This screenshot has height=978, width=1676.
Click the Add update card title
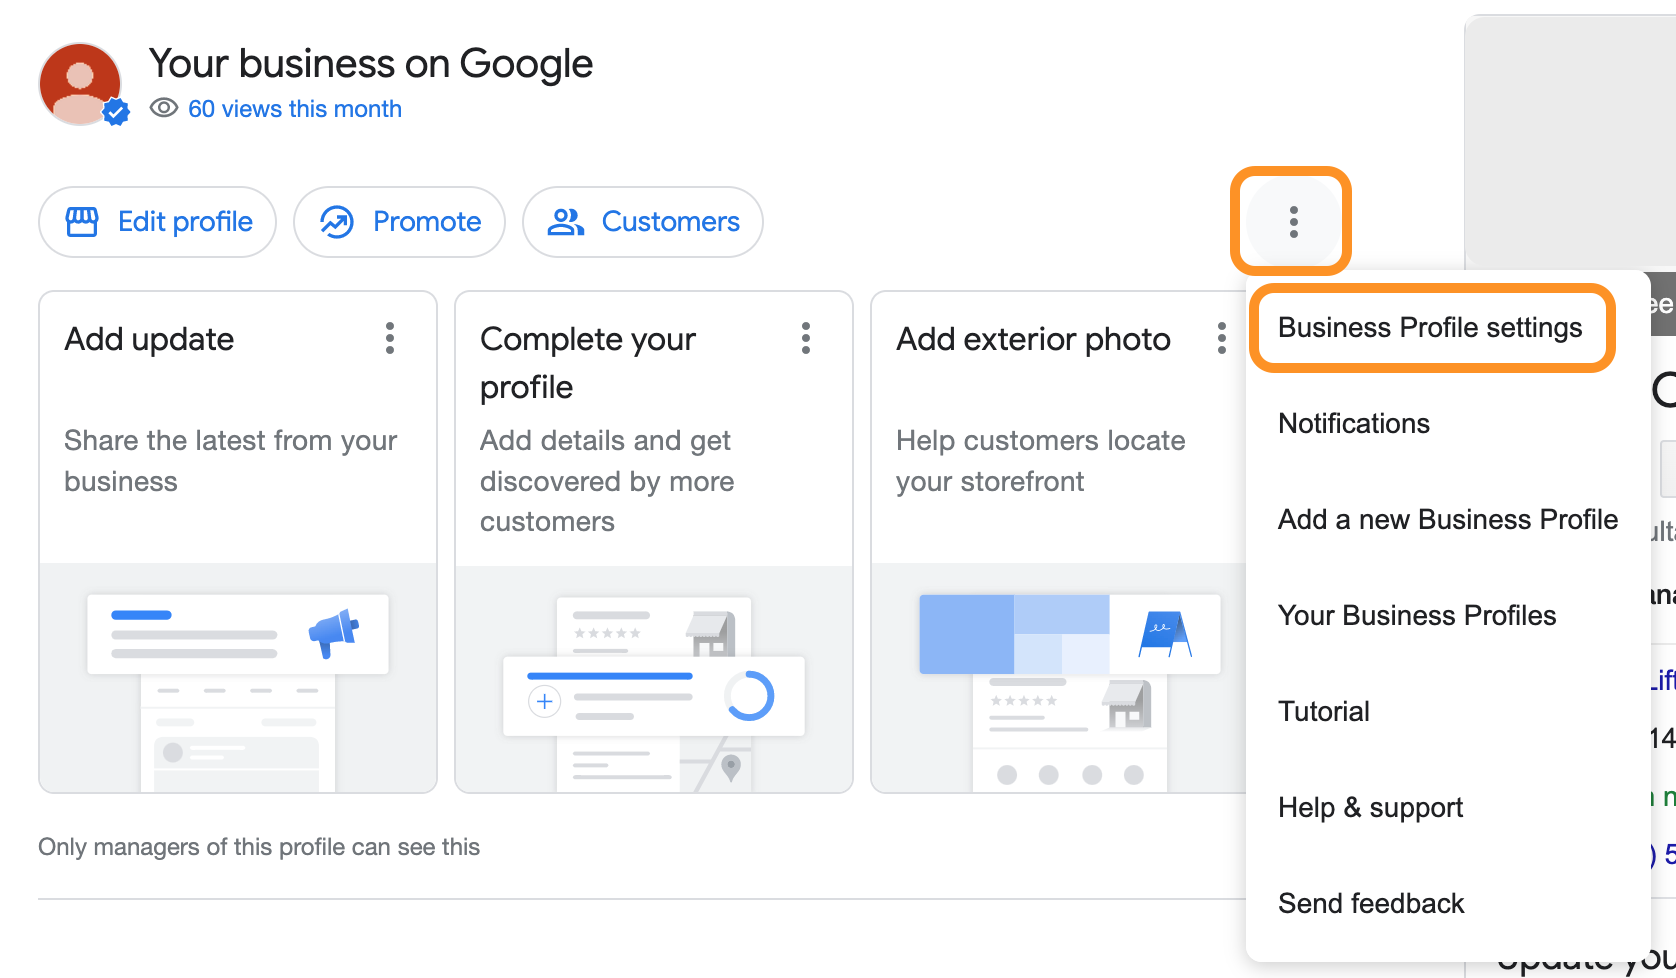(x=149, y=339)
